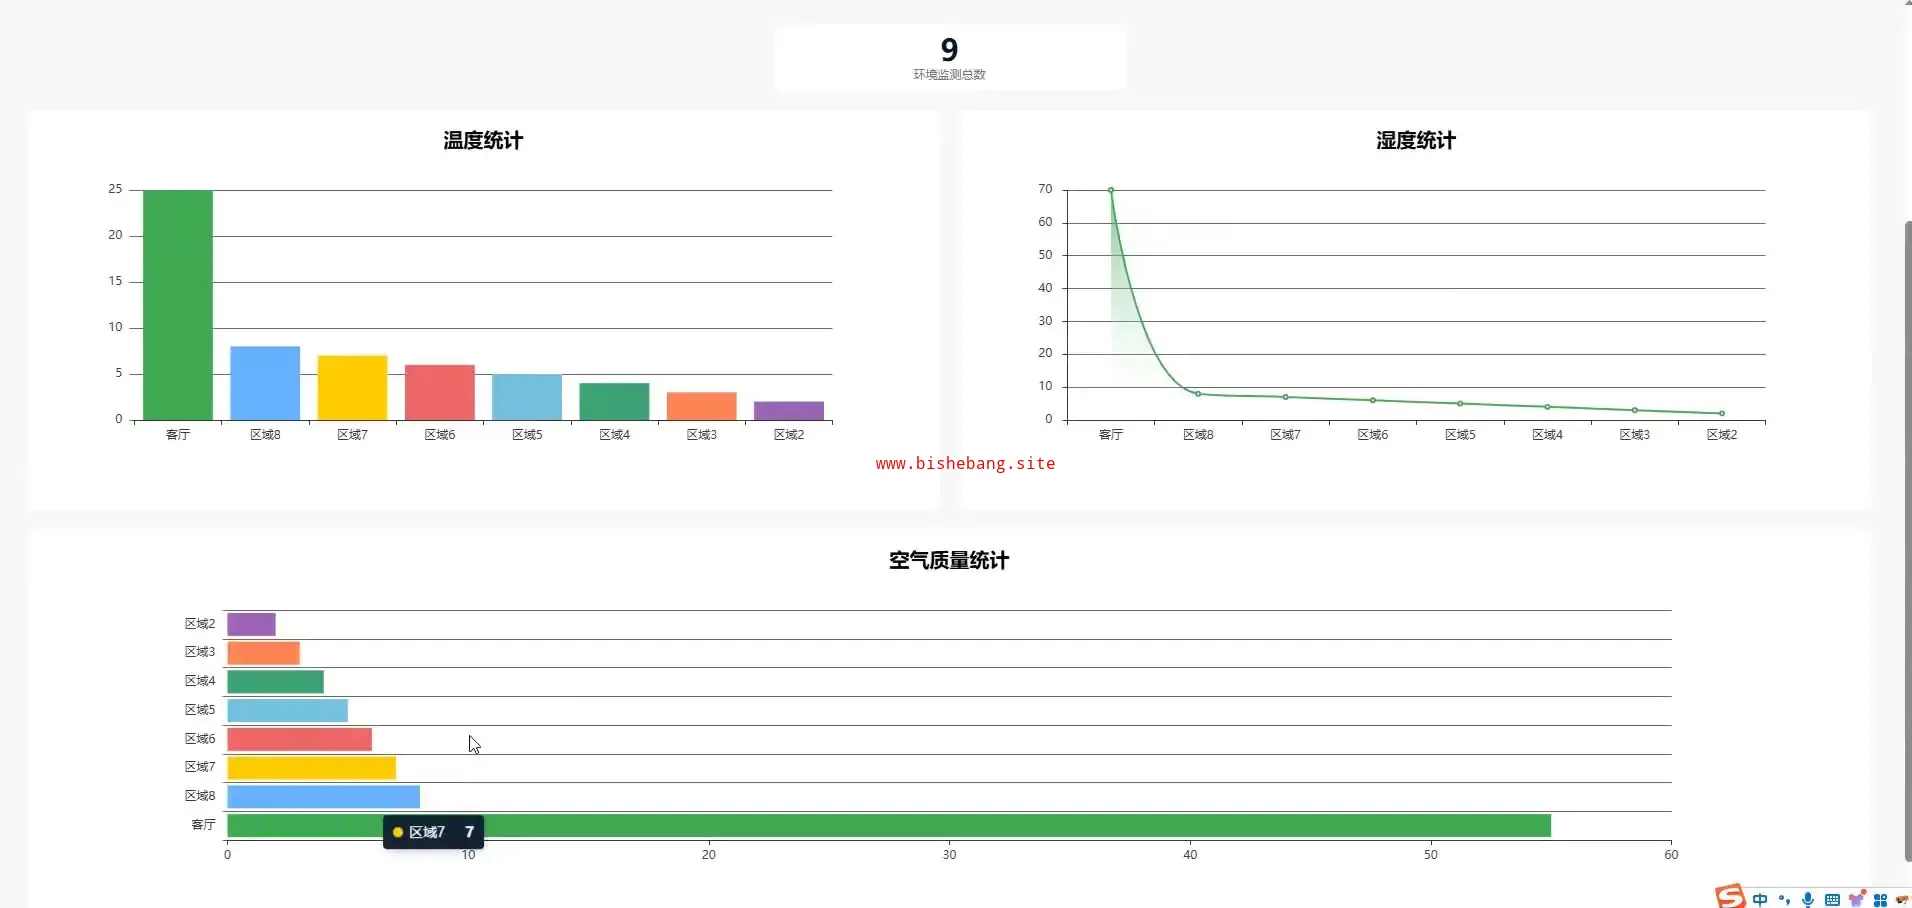This screenshot has width=1912, height=908.
Task: Click the 湿度统计 chart title
Action: point(1416,141)
